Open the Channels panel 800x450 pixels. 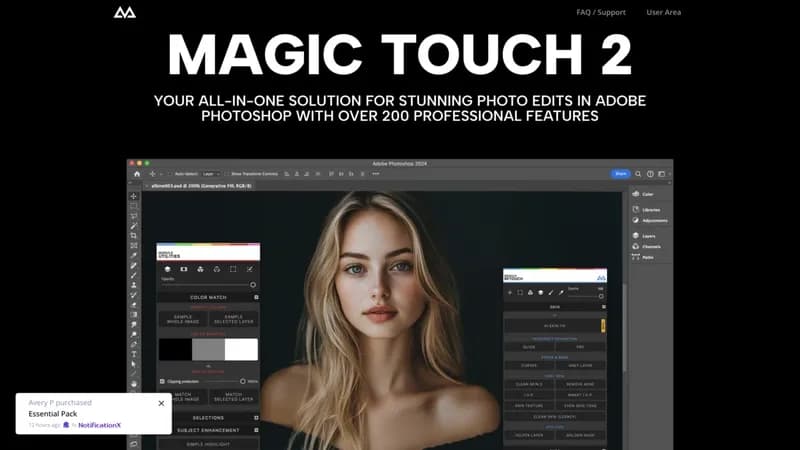click(x=647, y=246)
